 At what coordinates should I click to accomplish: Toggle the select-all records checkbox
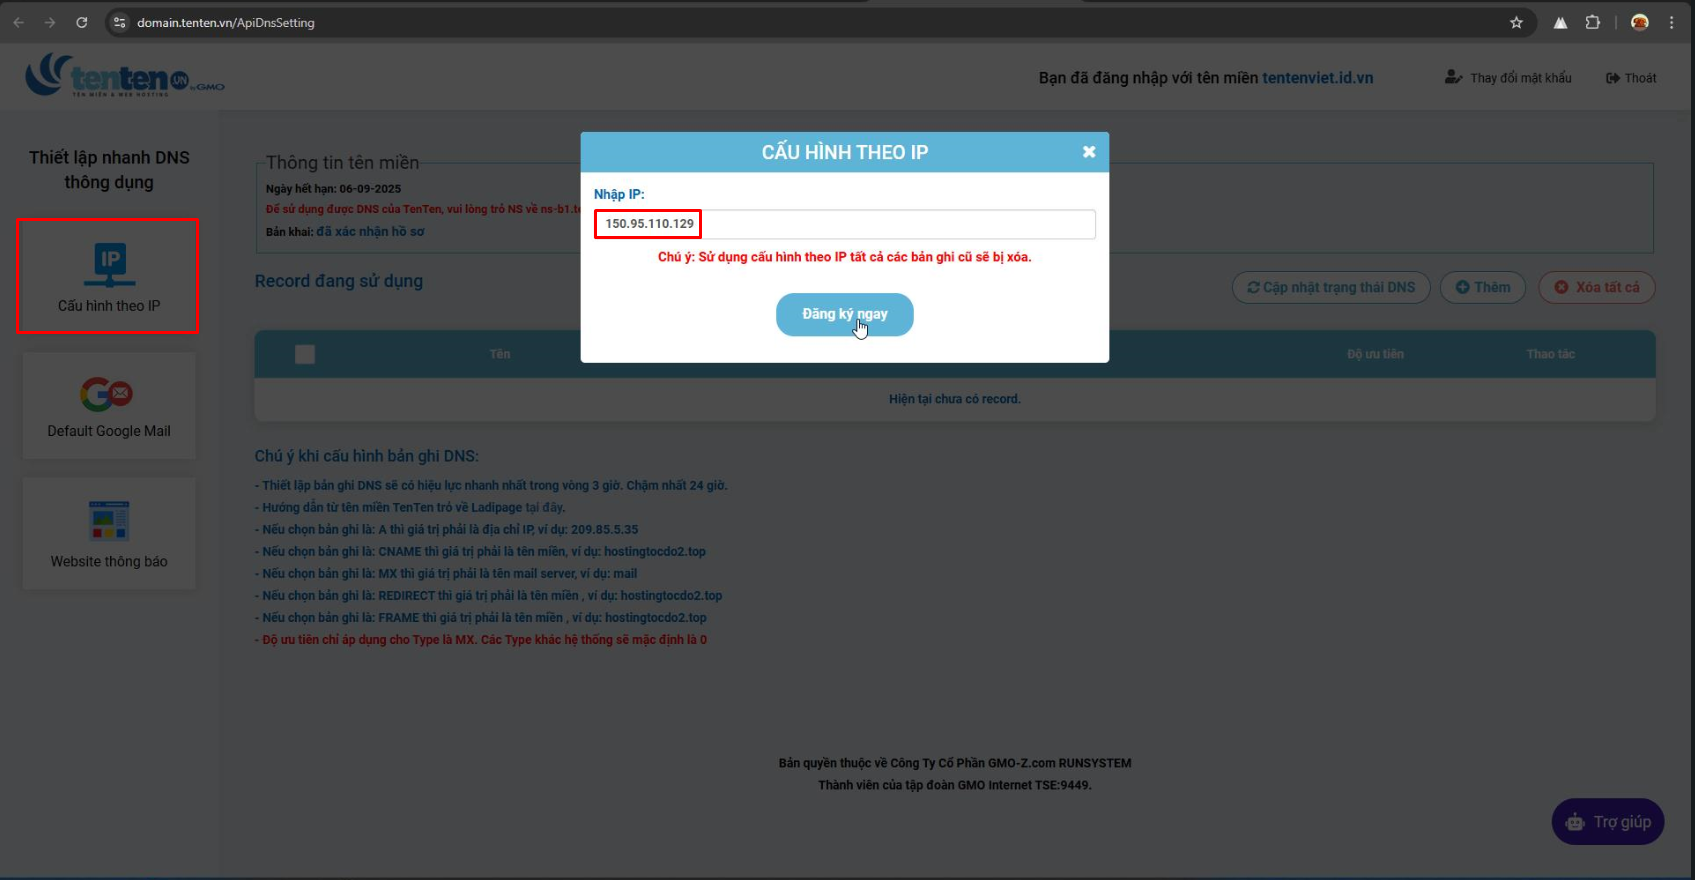point(305,354)
